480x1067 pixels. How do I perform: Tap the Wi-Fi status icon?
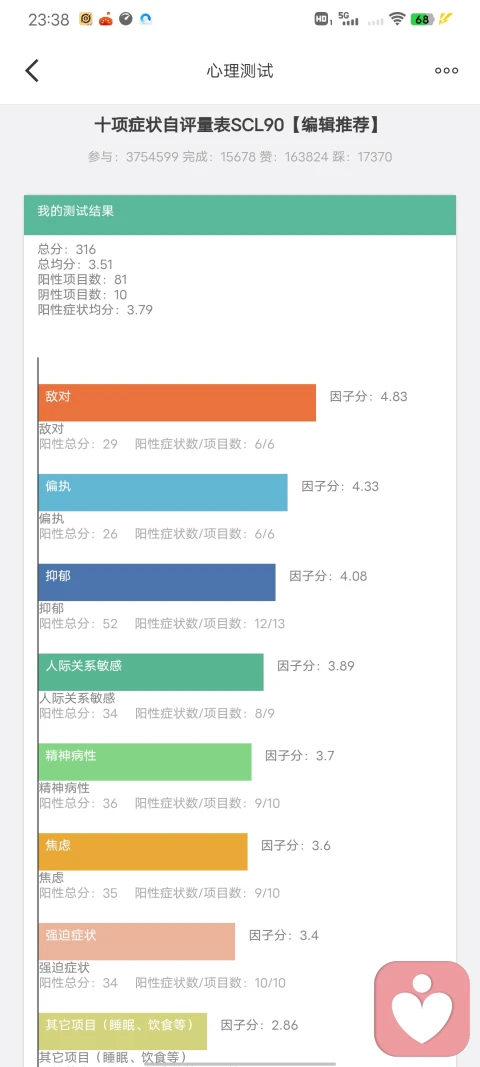pos(397,19)
